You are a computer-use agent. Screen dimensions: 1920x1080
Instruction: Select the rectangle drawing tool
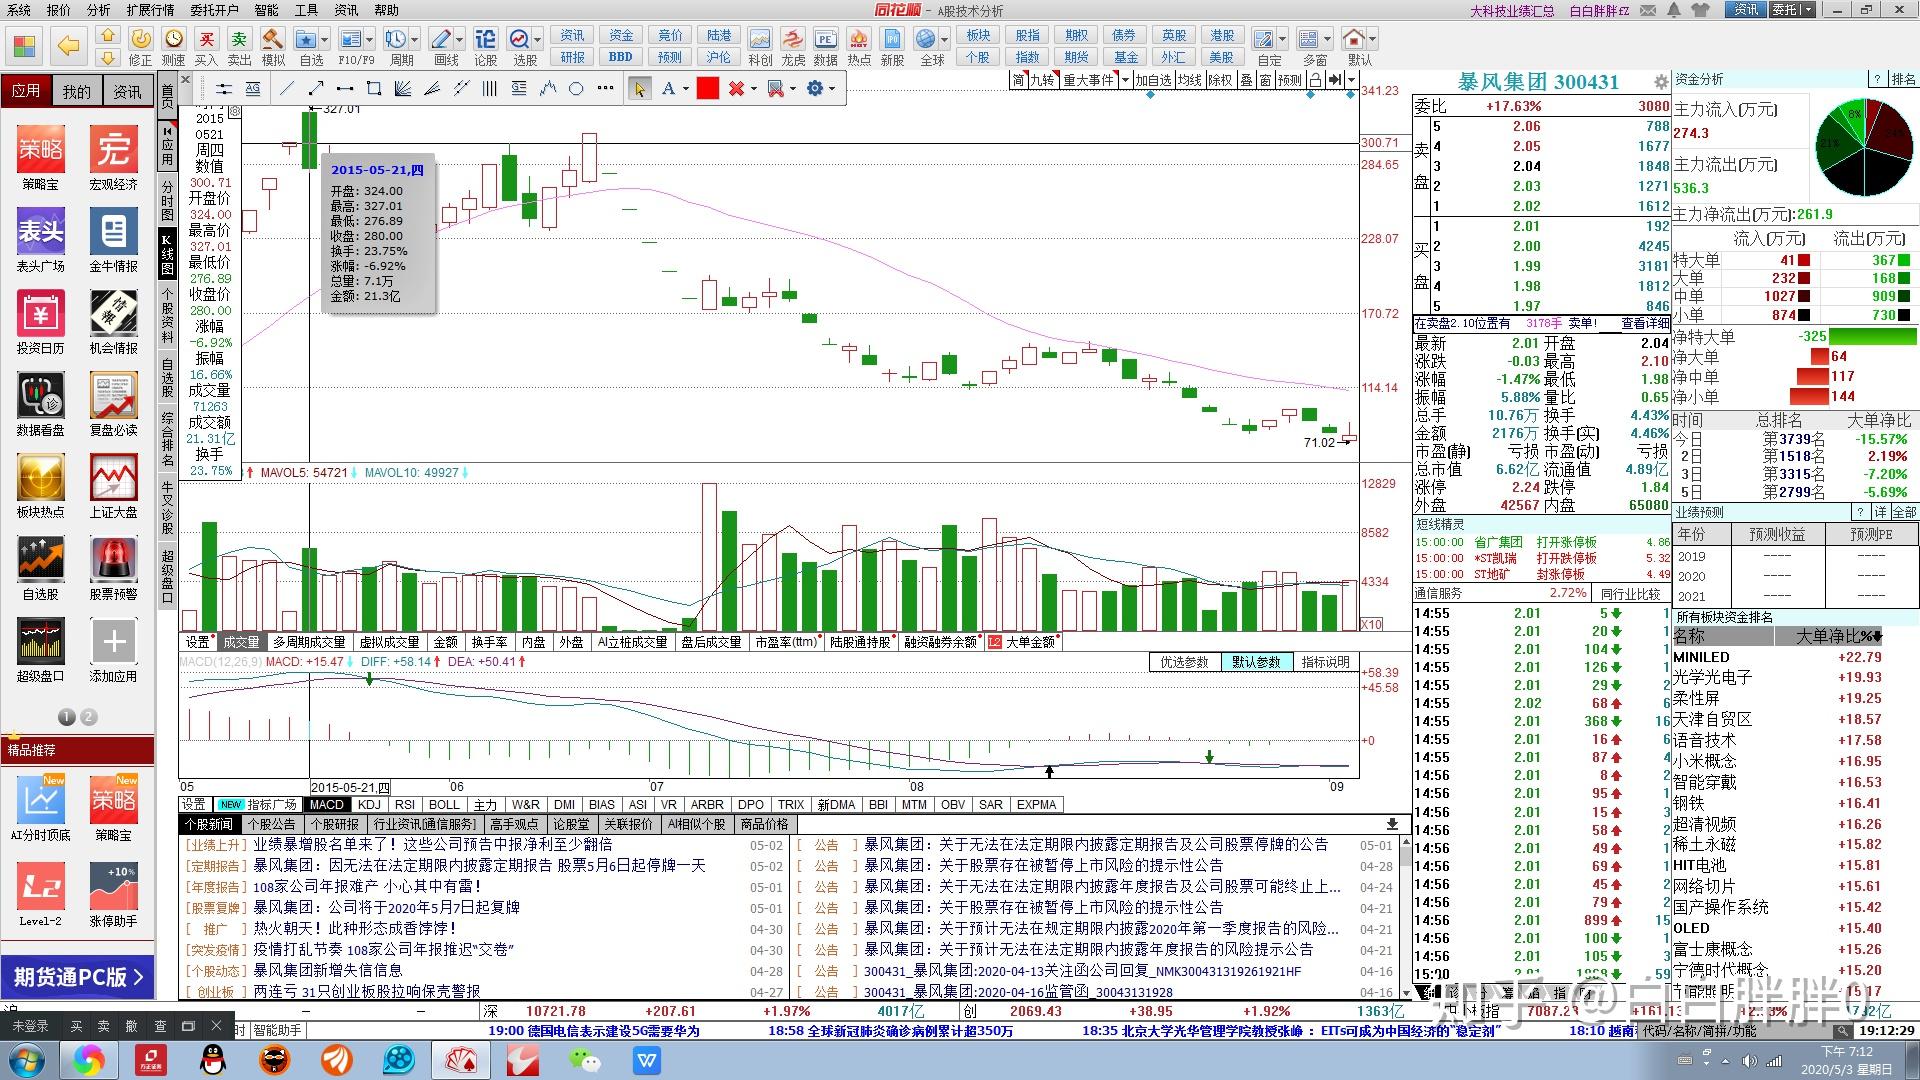coord(374,89)
